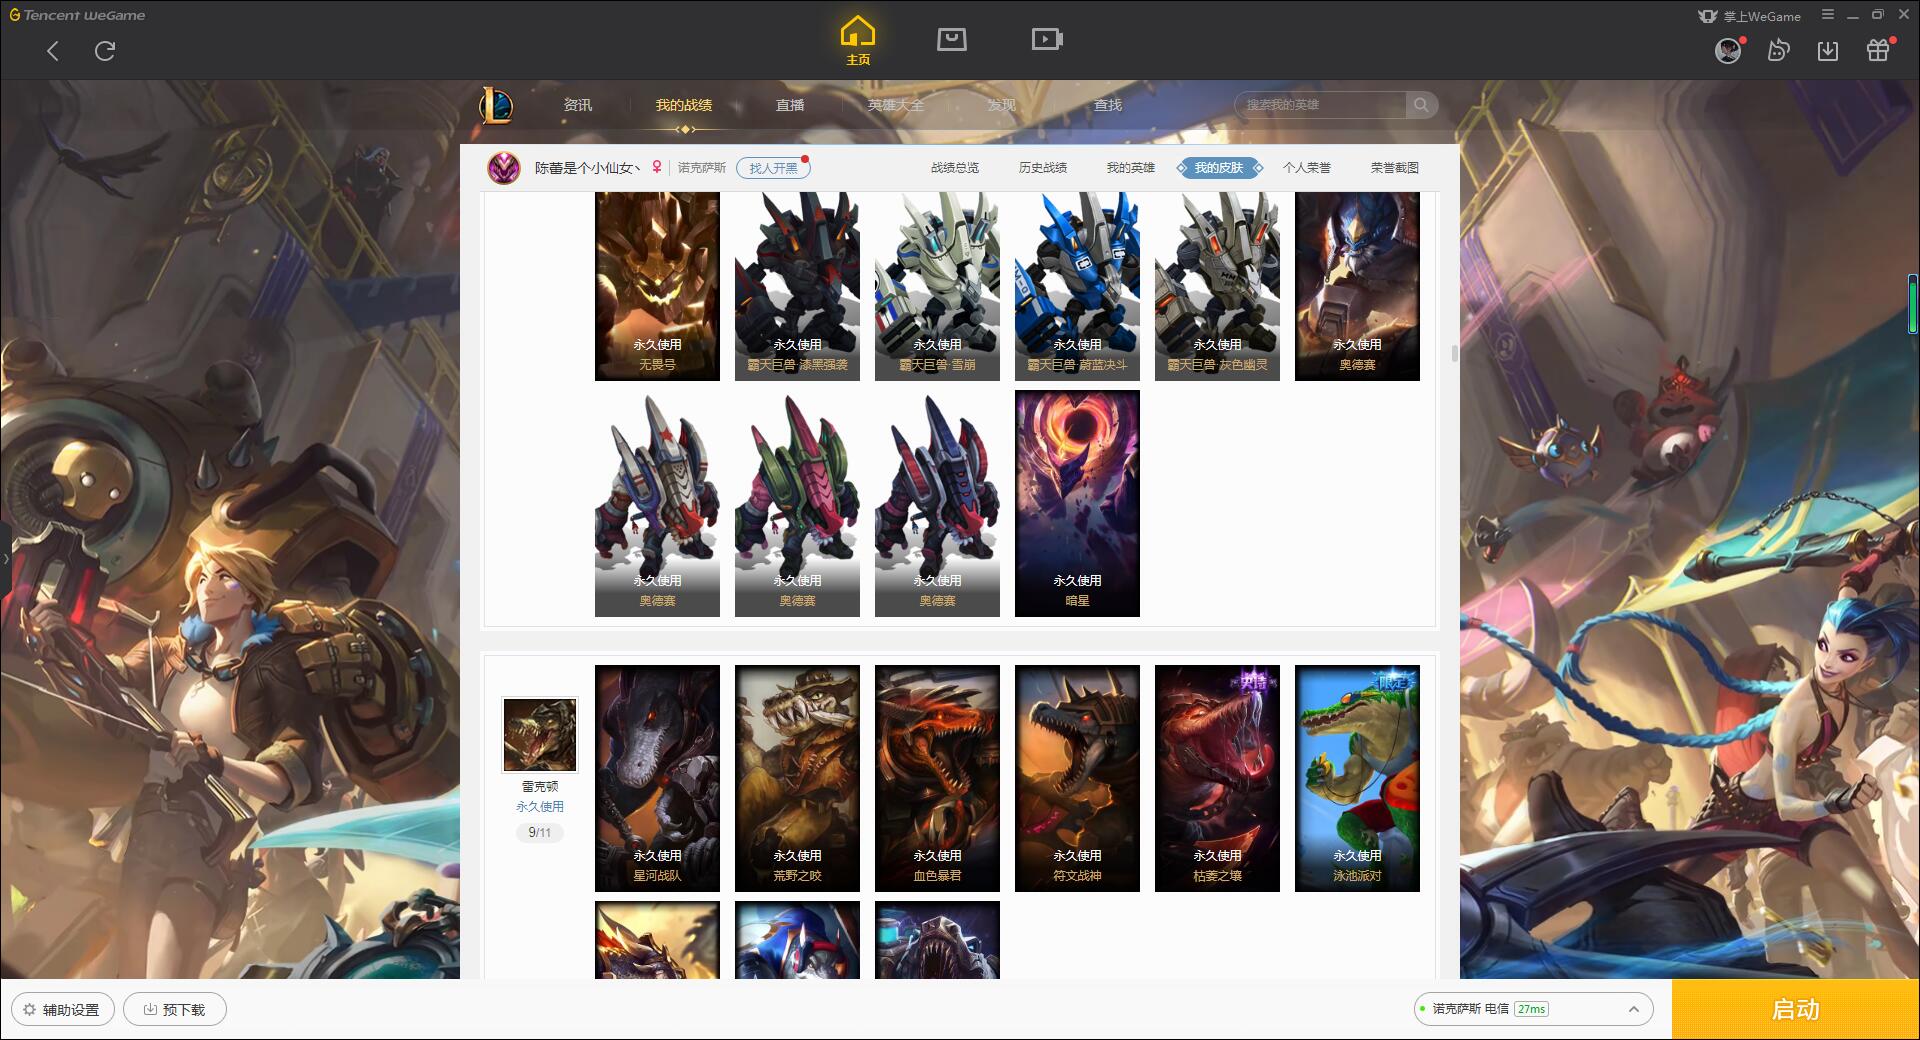Screen dimensions: 1920x1040
Task: Go back with the left arrow icon
Action: [53, 51]
